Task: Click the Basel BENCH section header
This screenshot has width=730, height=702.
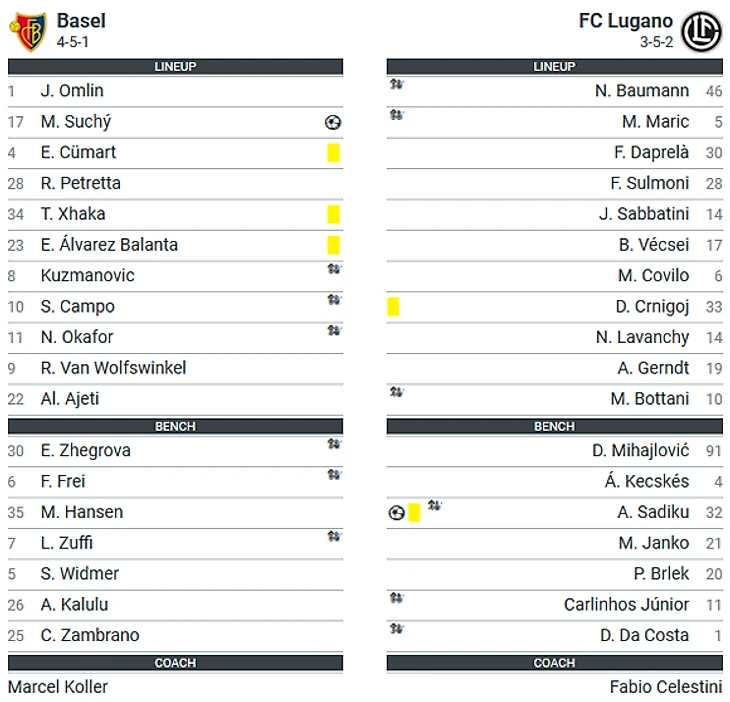Action: click(175, 426)
